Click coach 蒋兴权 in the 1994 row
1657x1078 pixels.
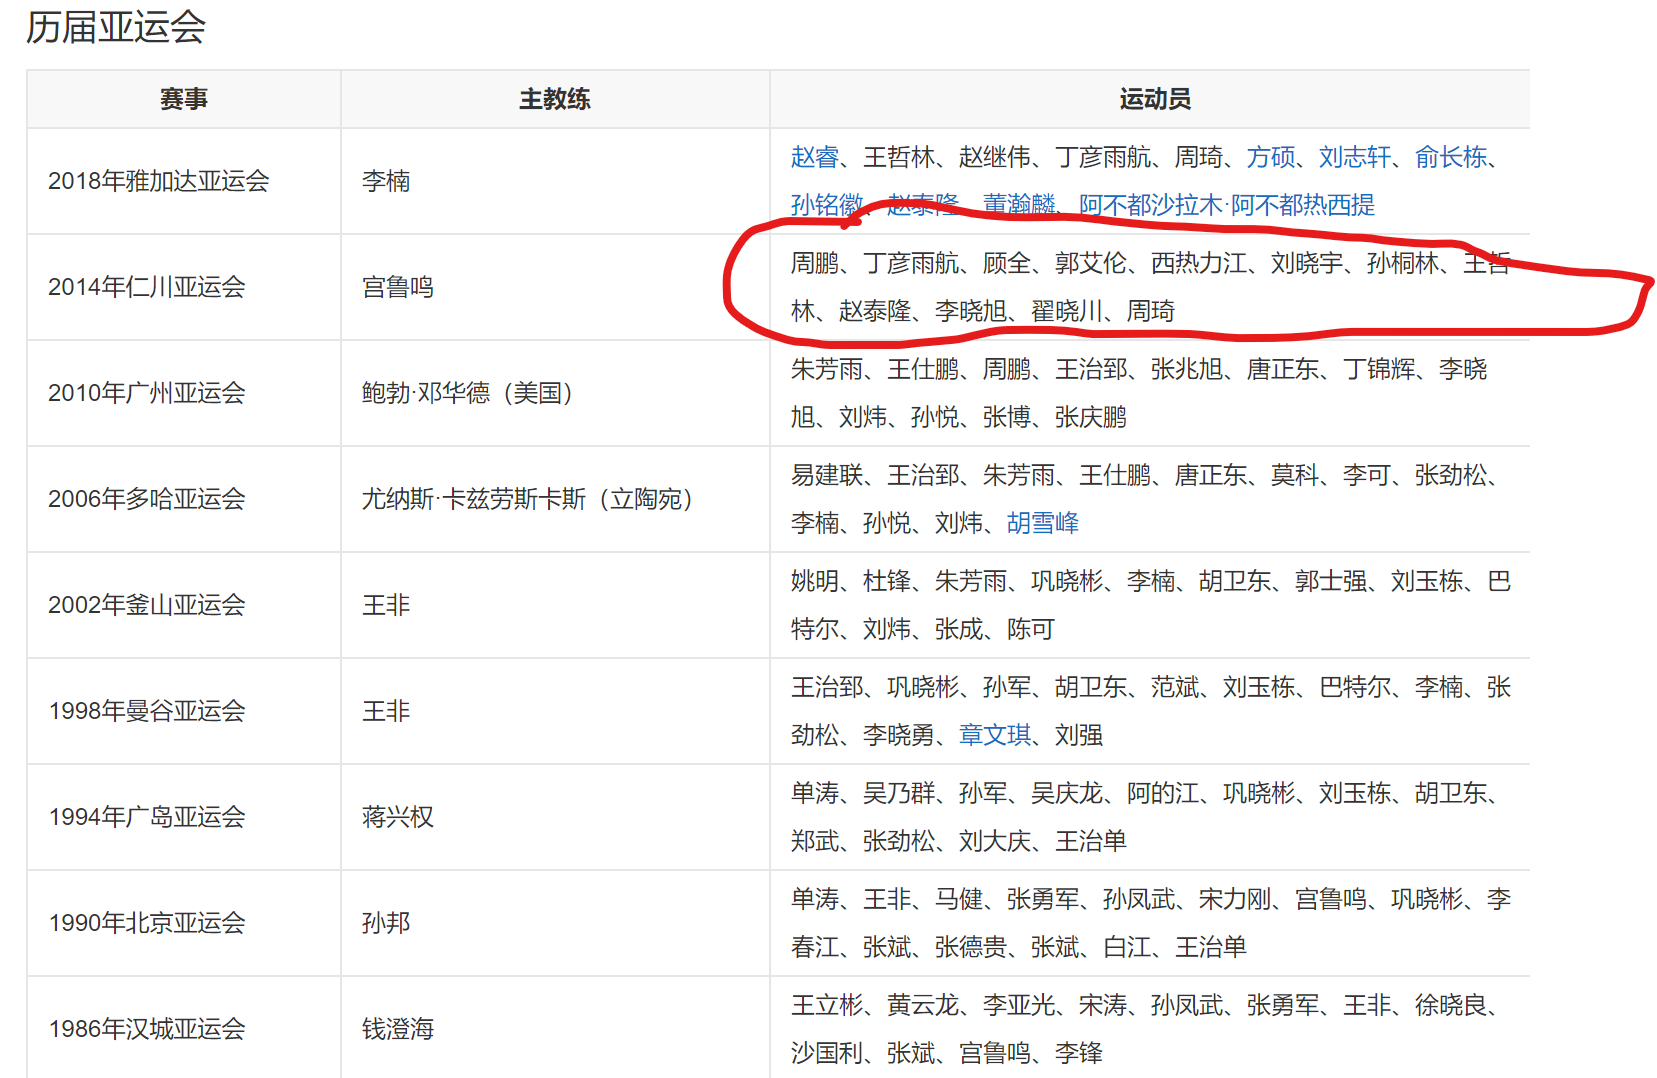point(398,817)
